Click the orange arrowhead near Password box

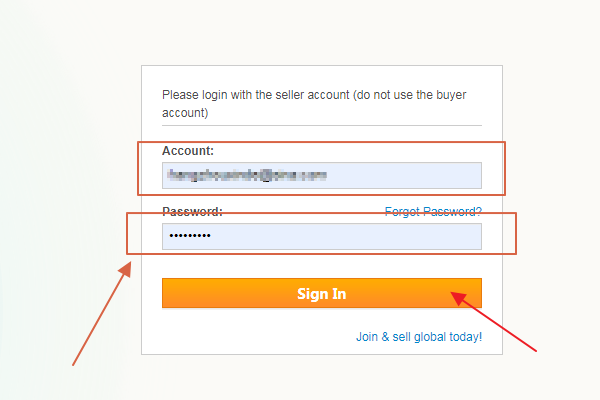[125, 269]
